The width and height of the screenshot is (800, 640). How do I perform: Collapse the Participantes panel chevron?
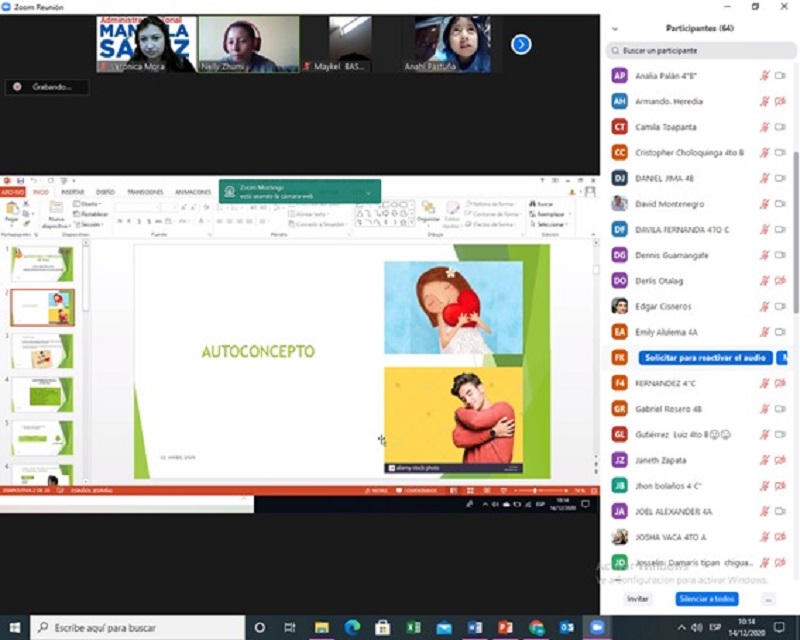tap(615, 29)
